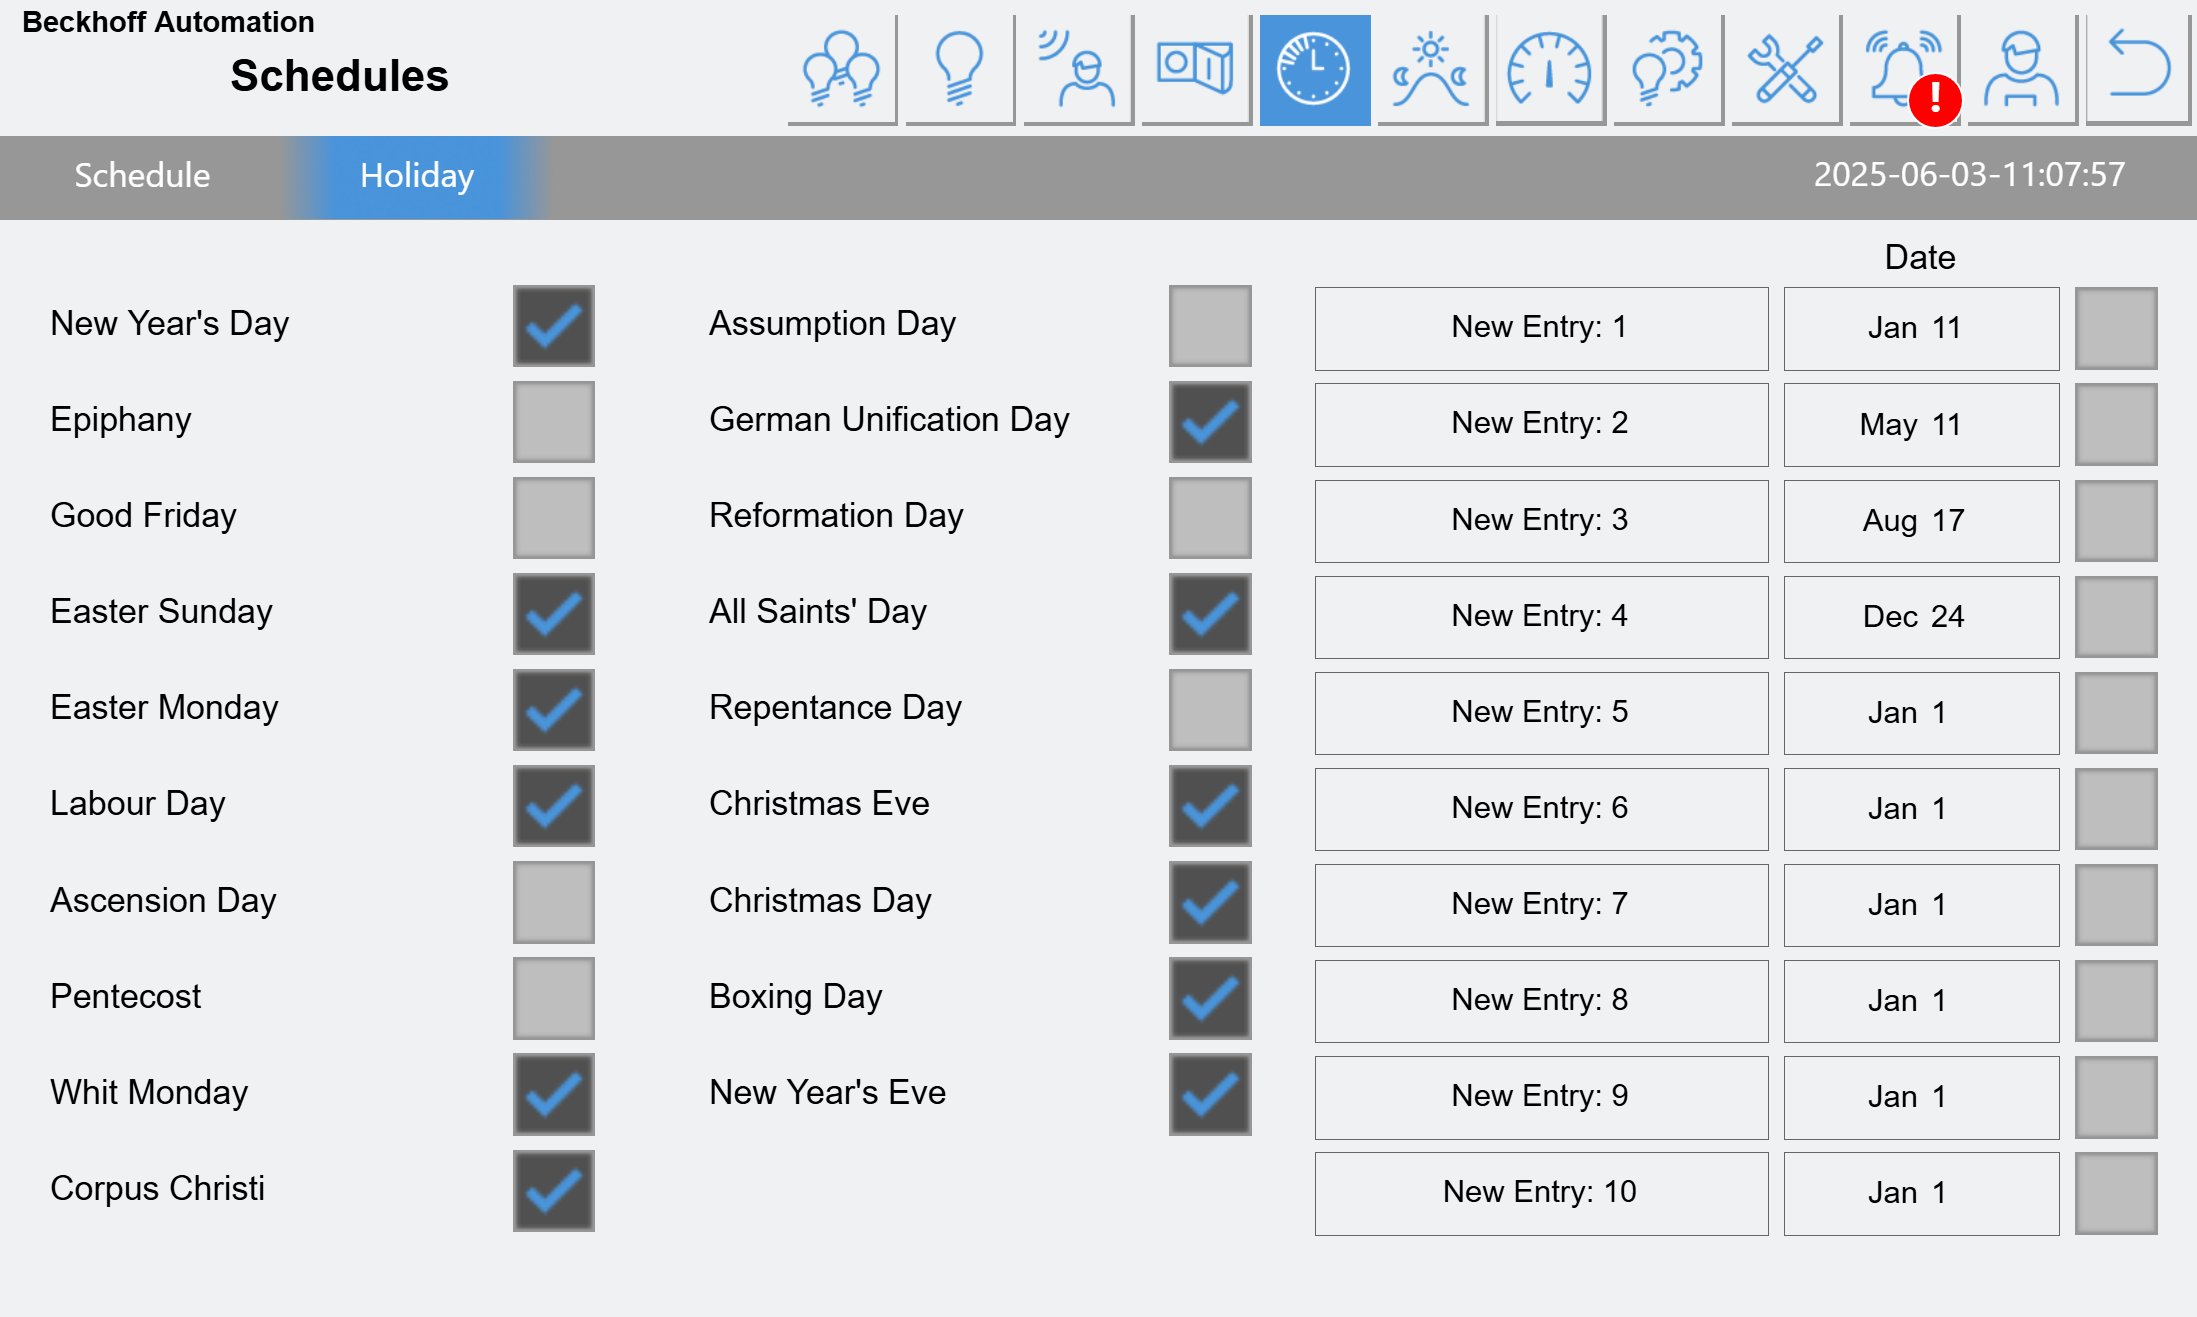Image resolution: width=2197 pixels, height=1317 pixels.
Task: Edit the New Entry: 2 name field
Action: (x=1541, y=424)
